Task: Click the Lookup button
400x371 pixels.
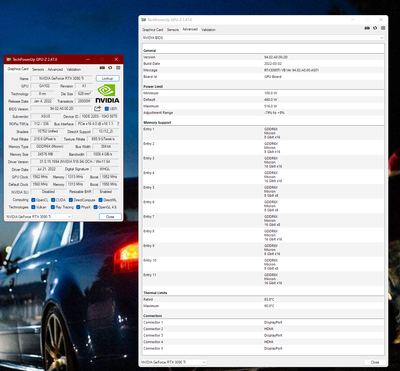Action: tap(107, 78)
